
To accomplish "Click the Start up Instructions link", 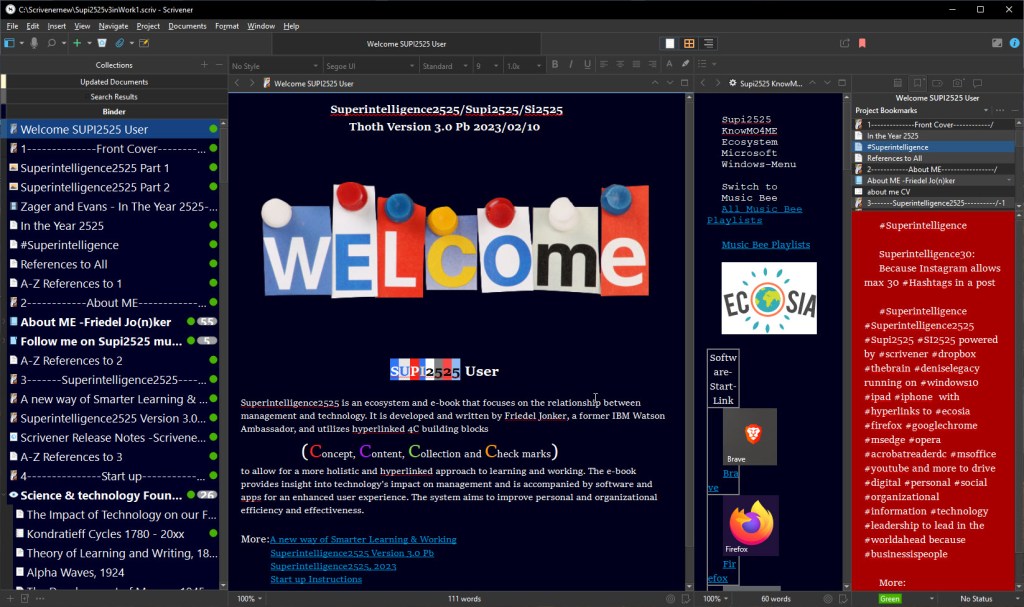I will [x=316, y=579].
